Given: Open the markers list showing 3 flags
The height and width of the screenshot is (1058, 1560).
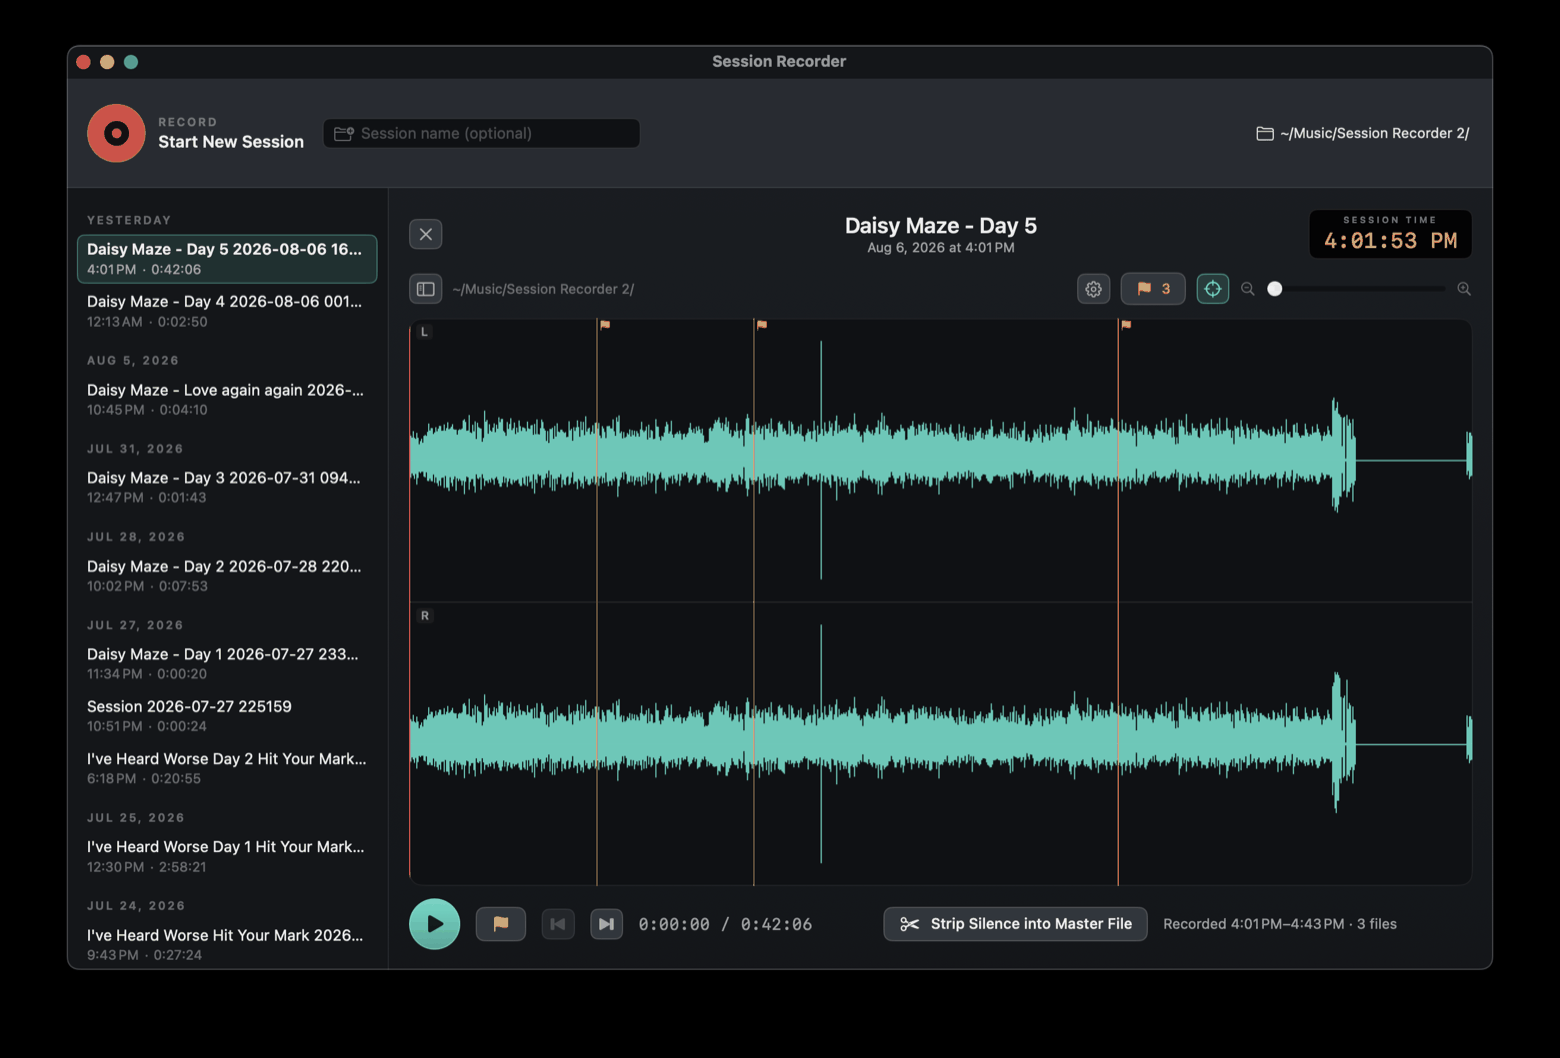Looking at the screenshot, I should pyautogui.click(x=1153, y=289).
